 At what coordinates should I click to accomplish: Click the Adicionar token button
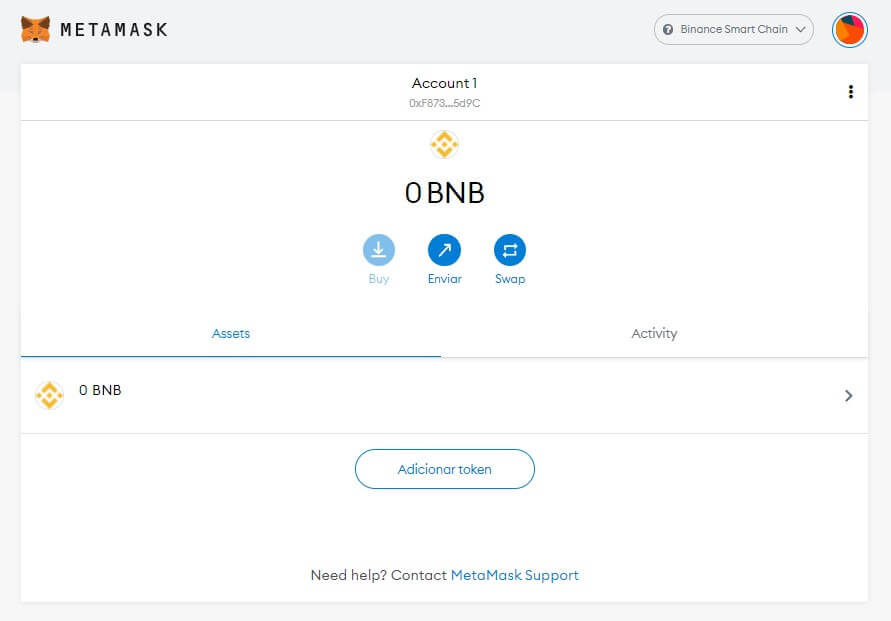[444, 469]
